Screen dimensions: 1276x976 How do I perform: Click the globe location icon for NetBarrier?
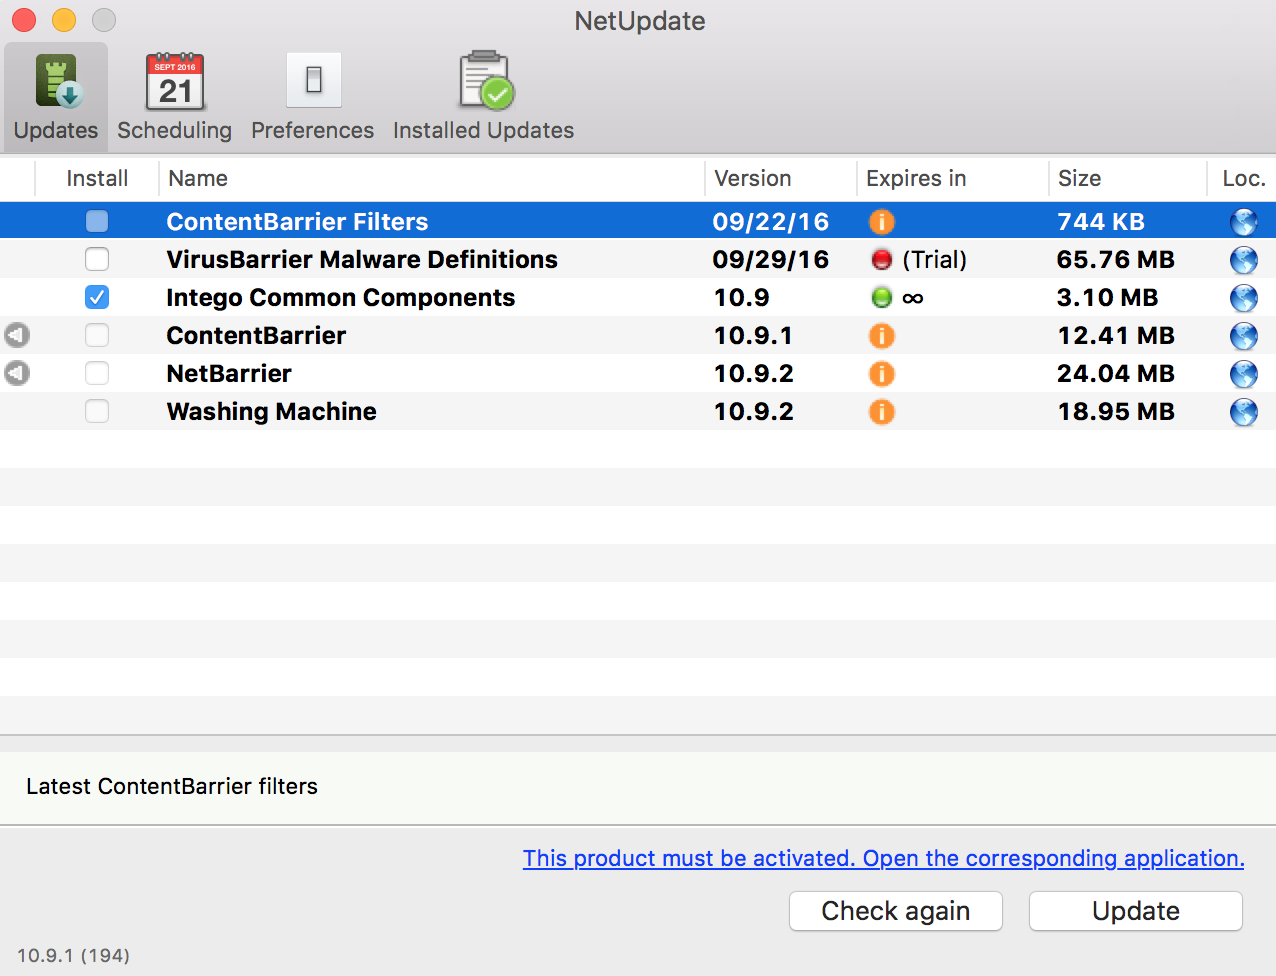point(1244,373)
